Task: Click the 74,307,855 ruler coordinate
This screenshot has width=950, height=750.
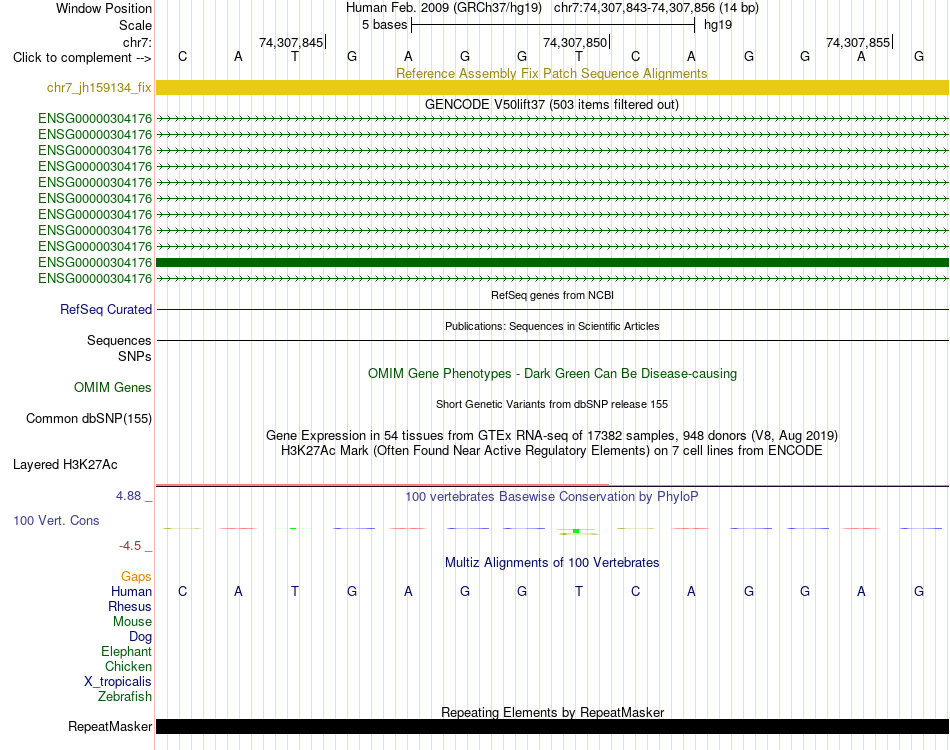Action: [858, 42]
